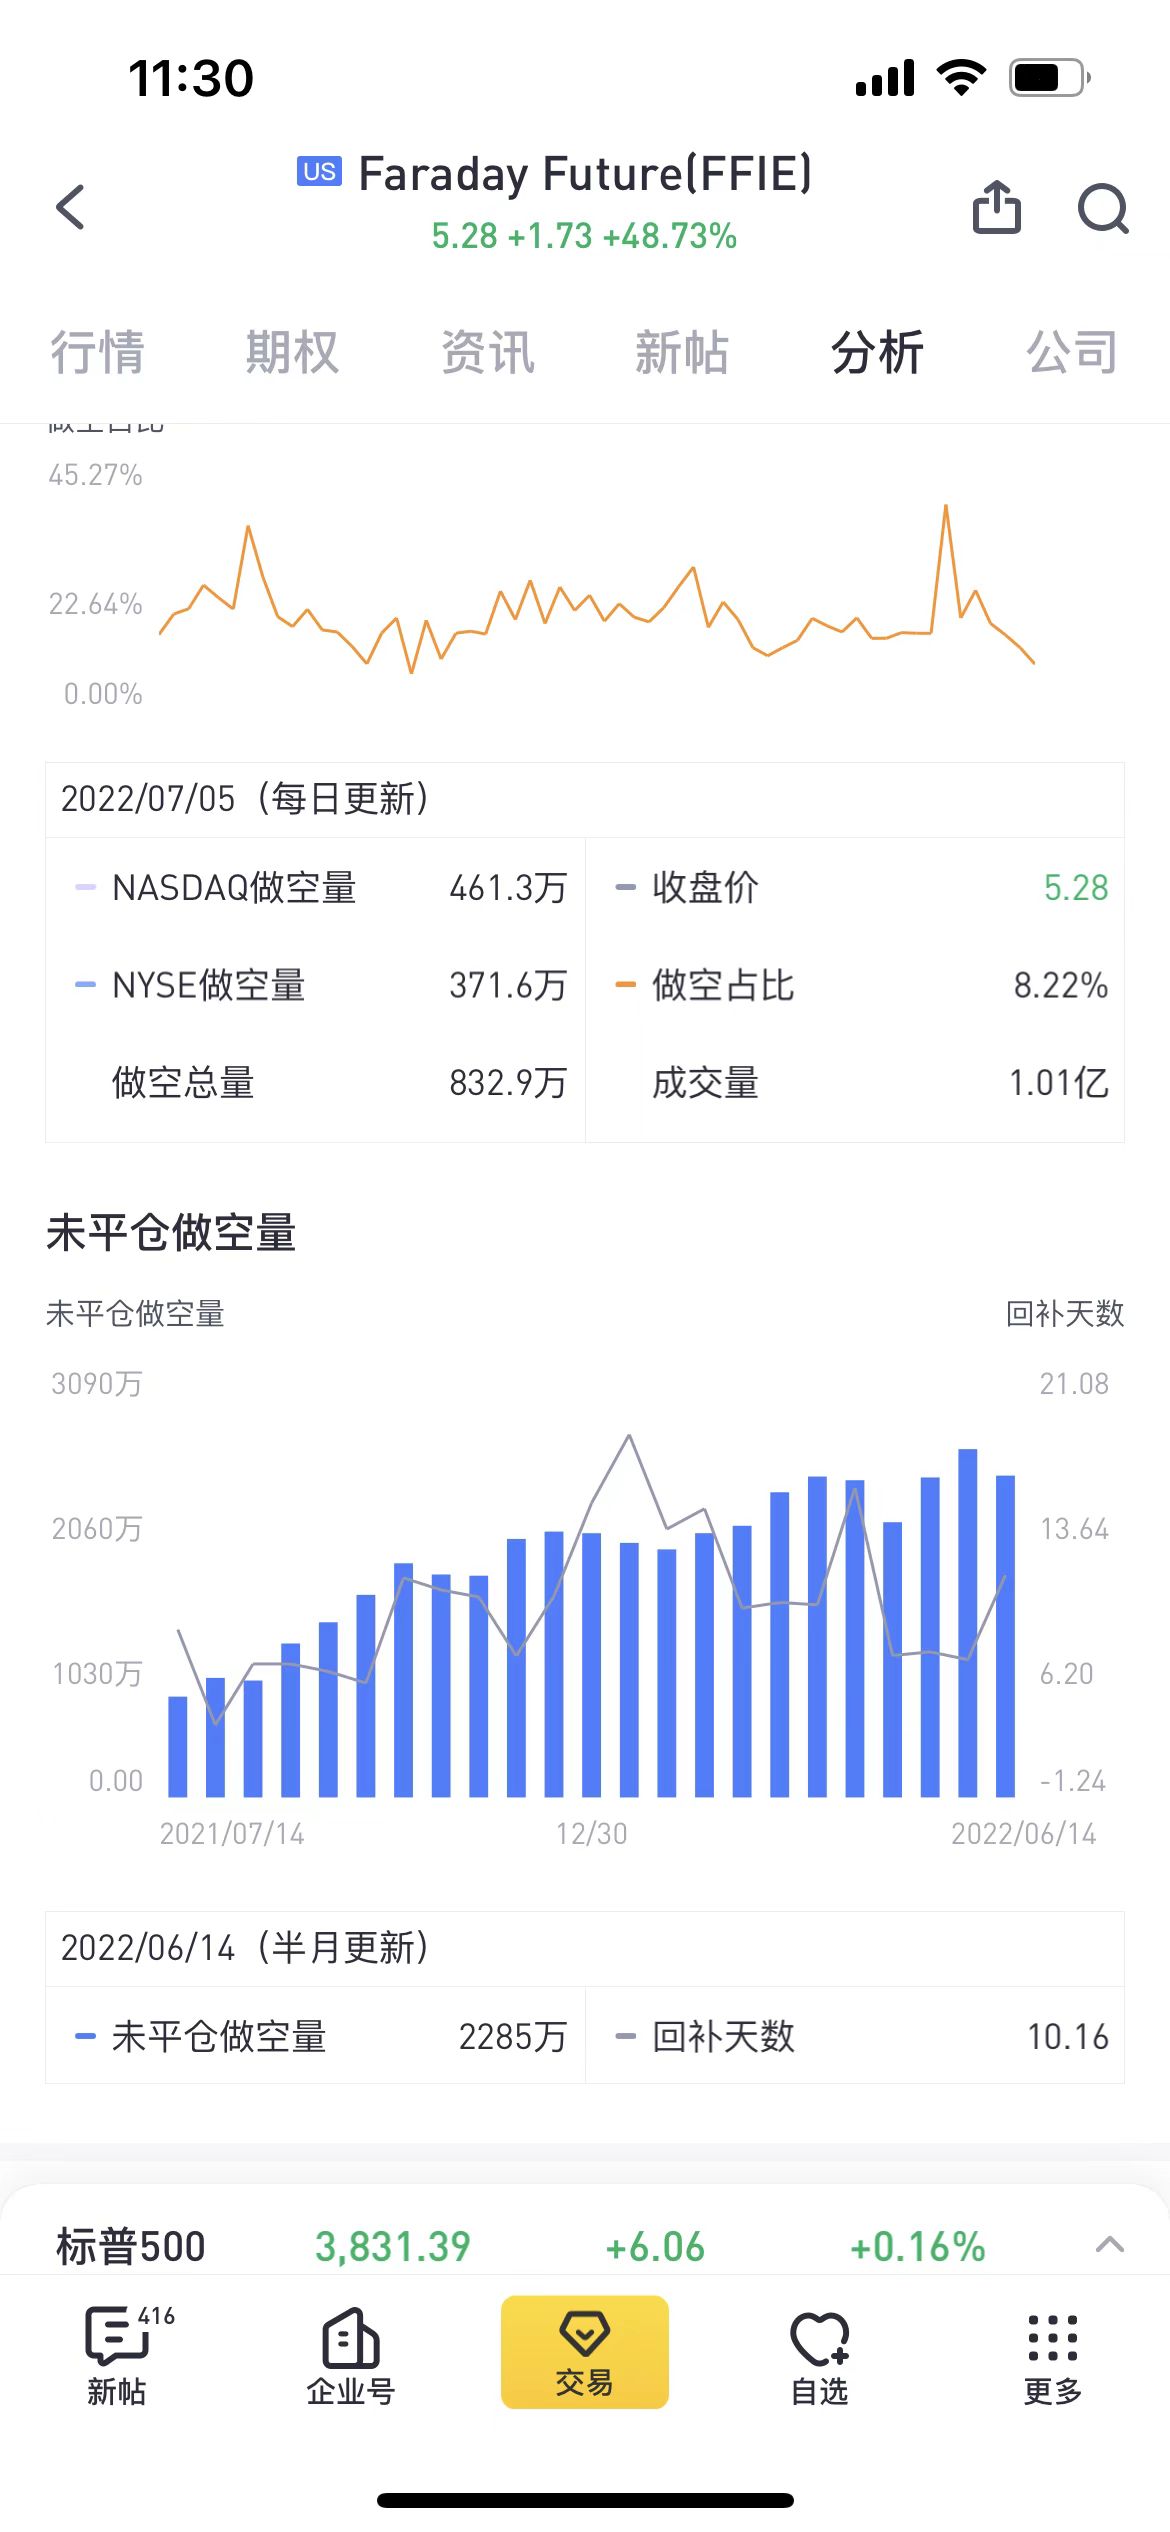
Task: Tap the 371.6万 value
Action: point(508,985)
